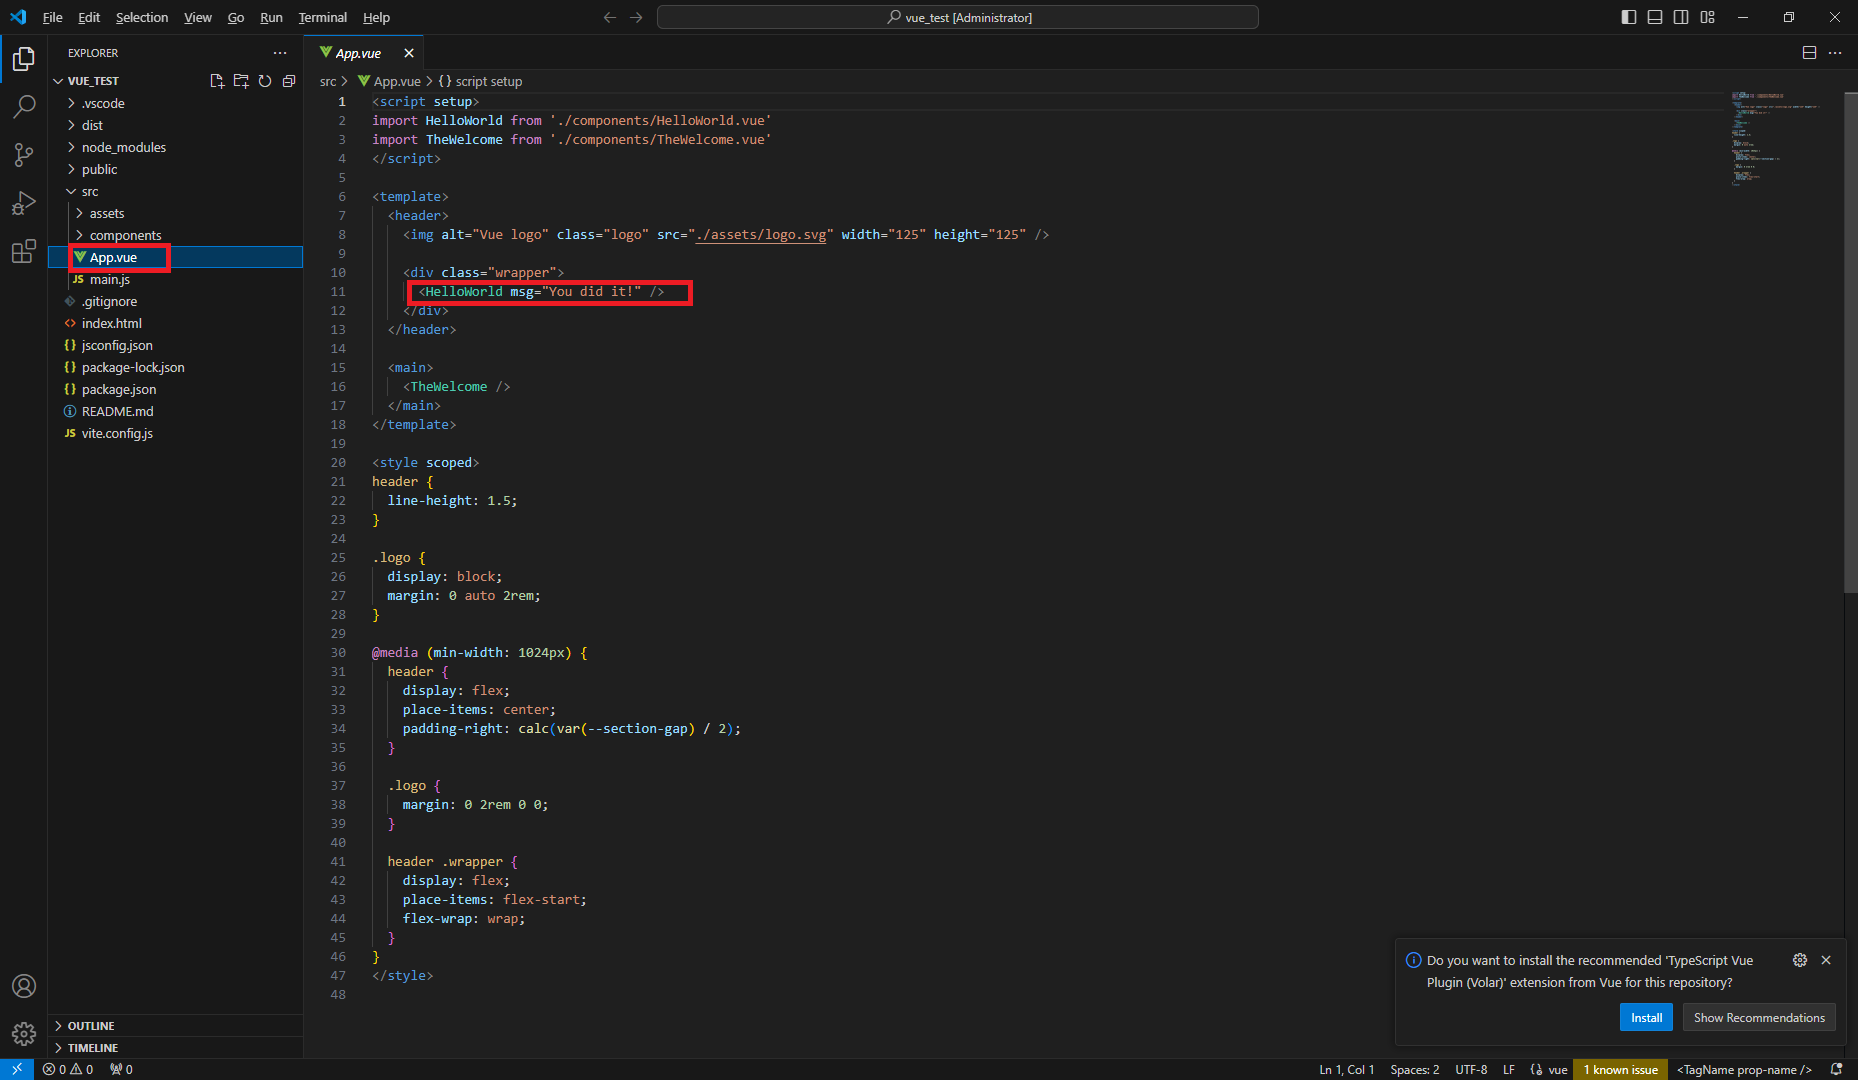Click Ln 1, Col 1 go-to-line indicator
The image size is (1858, 1080).
(1346, 1069)
